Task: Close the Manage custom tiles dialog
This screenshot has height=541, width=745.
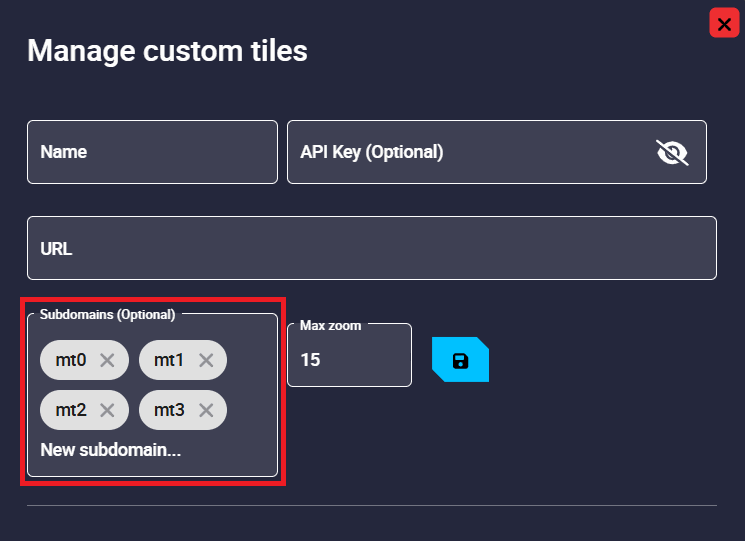Action: coord(724,24)
